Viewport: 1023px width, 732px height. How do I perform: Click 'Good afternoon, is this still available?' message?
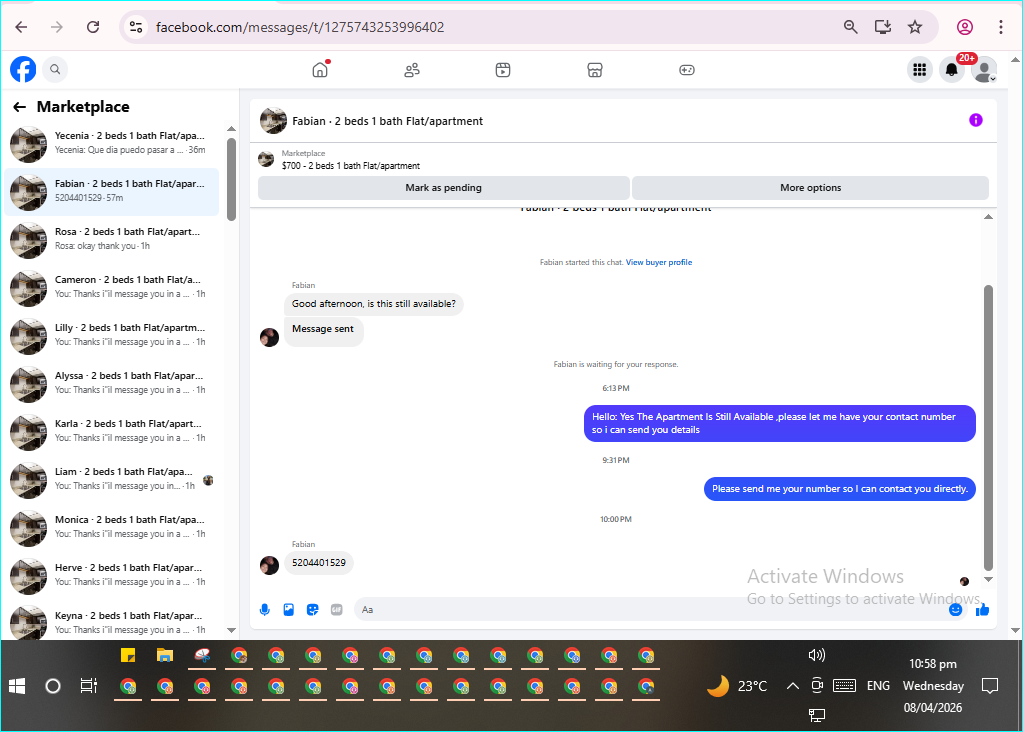(x=374, y=304)
